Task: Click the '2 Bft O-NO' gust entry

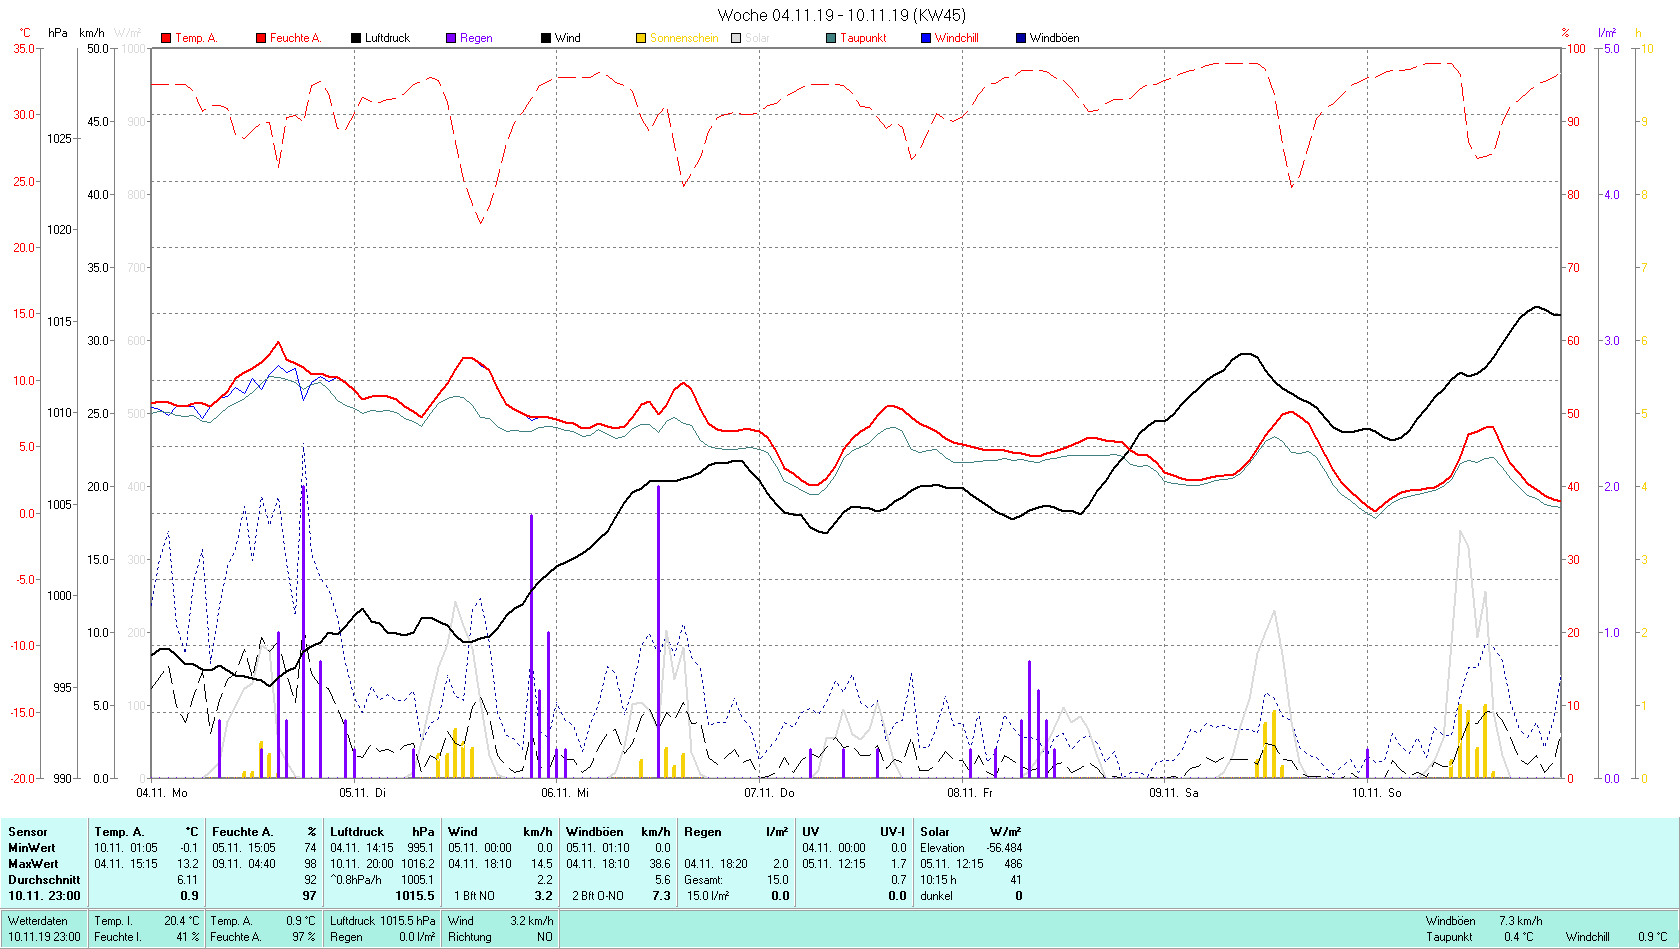Action: 598,896
